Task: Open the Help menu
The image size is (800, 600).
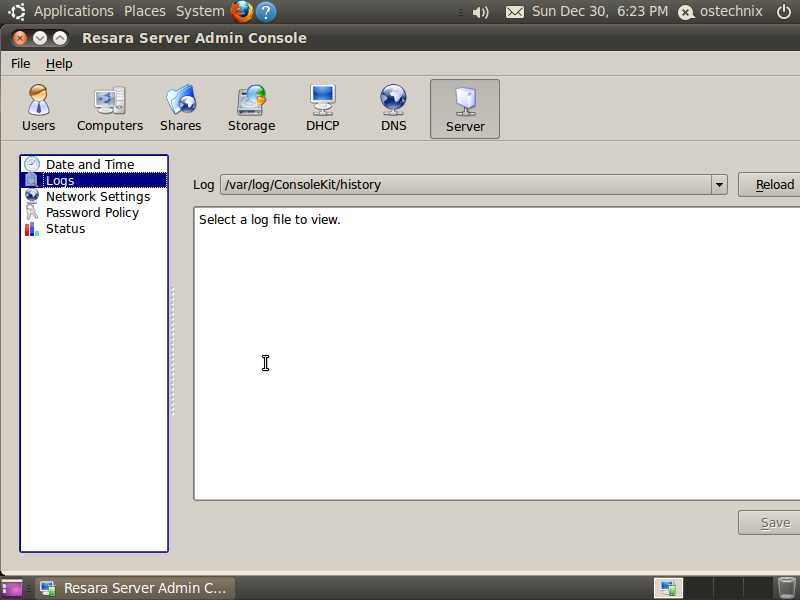Action: tap(59, 64)
